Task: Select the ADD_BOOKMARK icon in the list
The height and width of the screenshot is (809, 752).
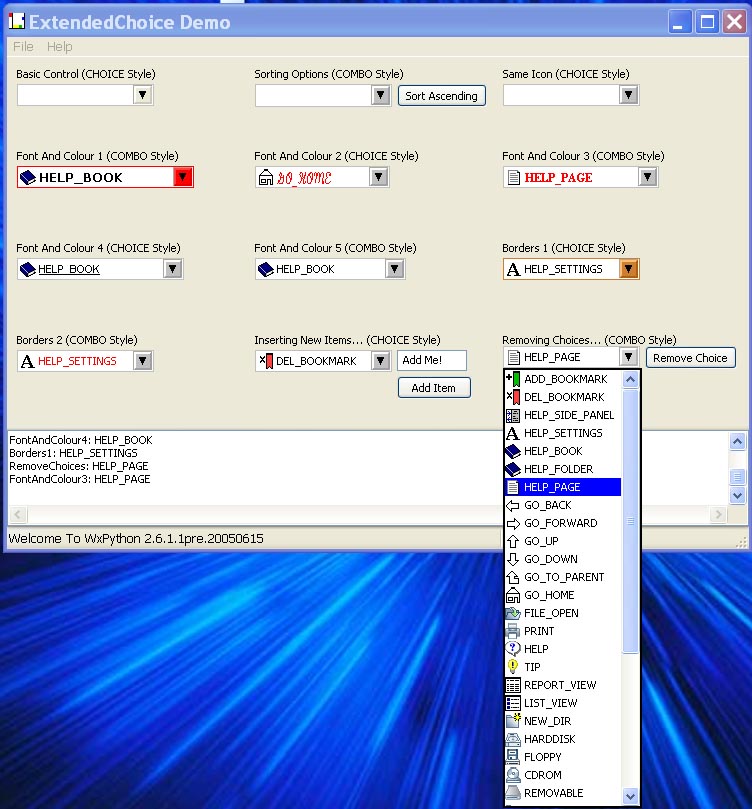Action: 513,379
